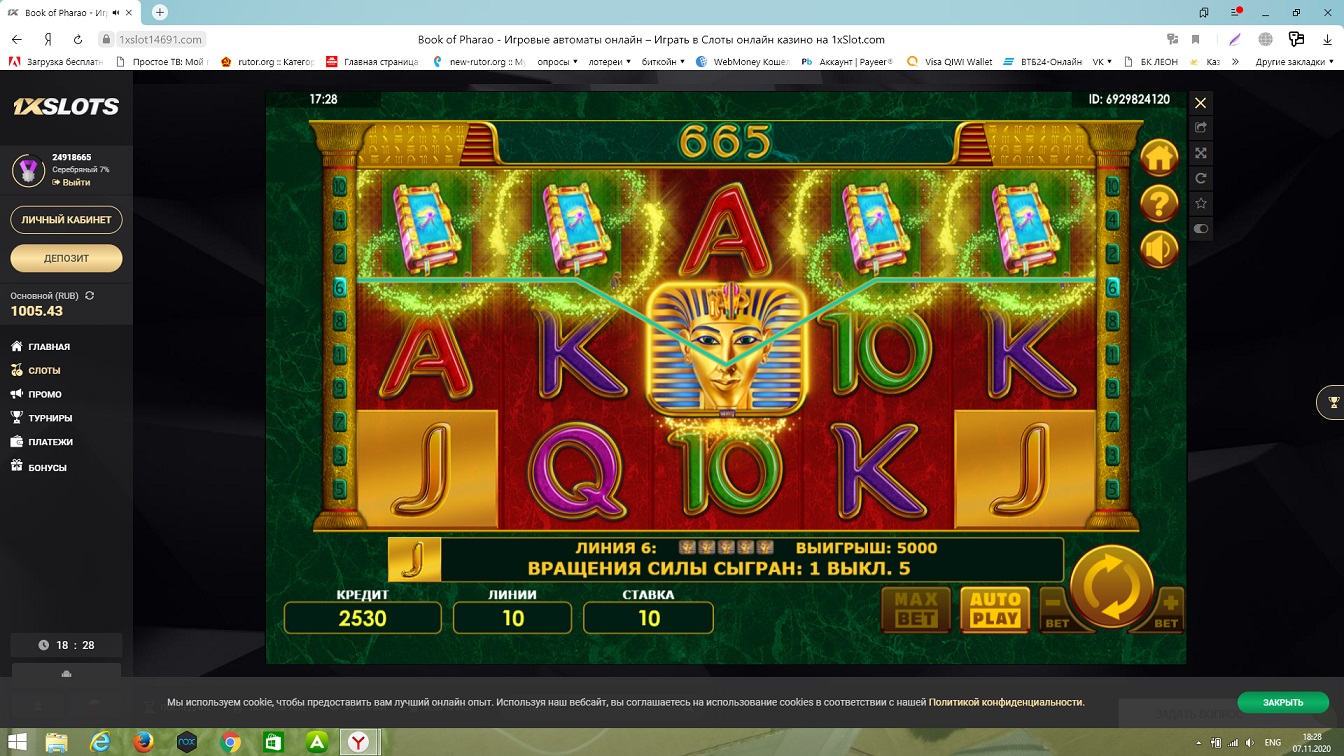The width and height of the screenshot is (1344, 756).
Task: Go to the Бонусы section
Action: [x=47, y=467]
